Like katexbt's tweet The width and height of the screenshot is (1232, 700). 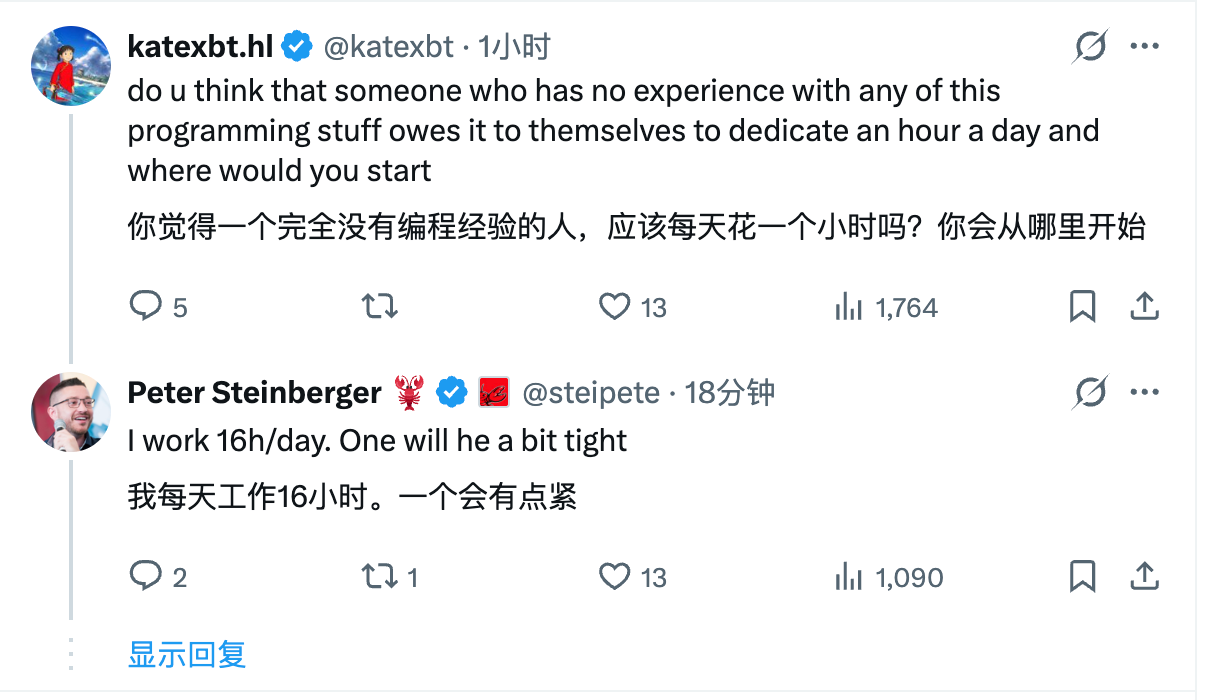click(x=614, y=306)
